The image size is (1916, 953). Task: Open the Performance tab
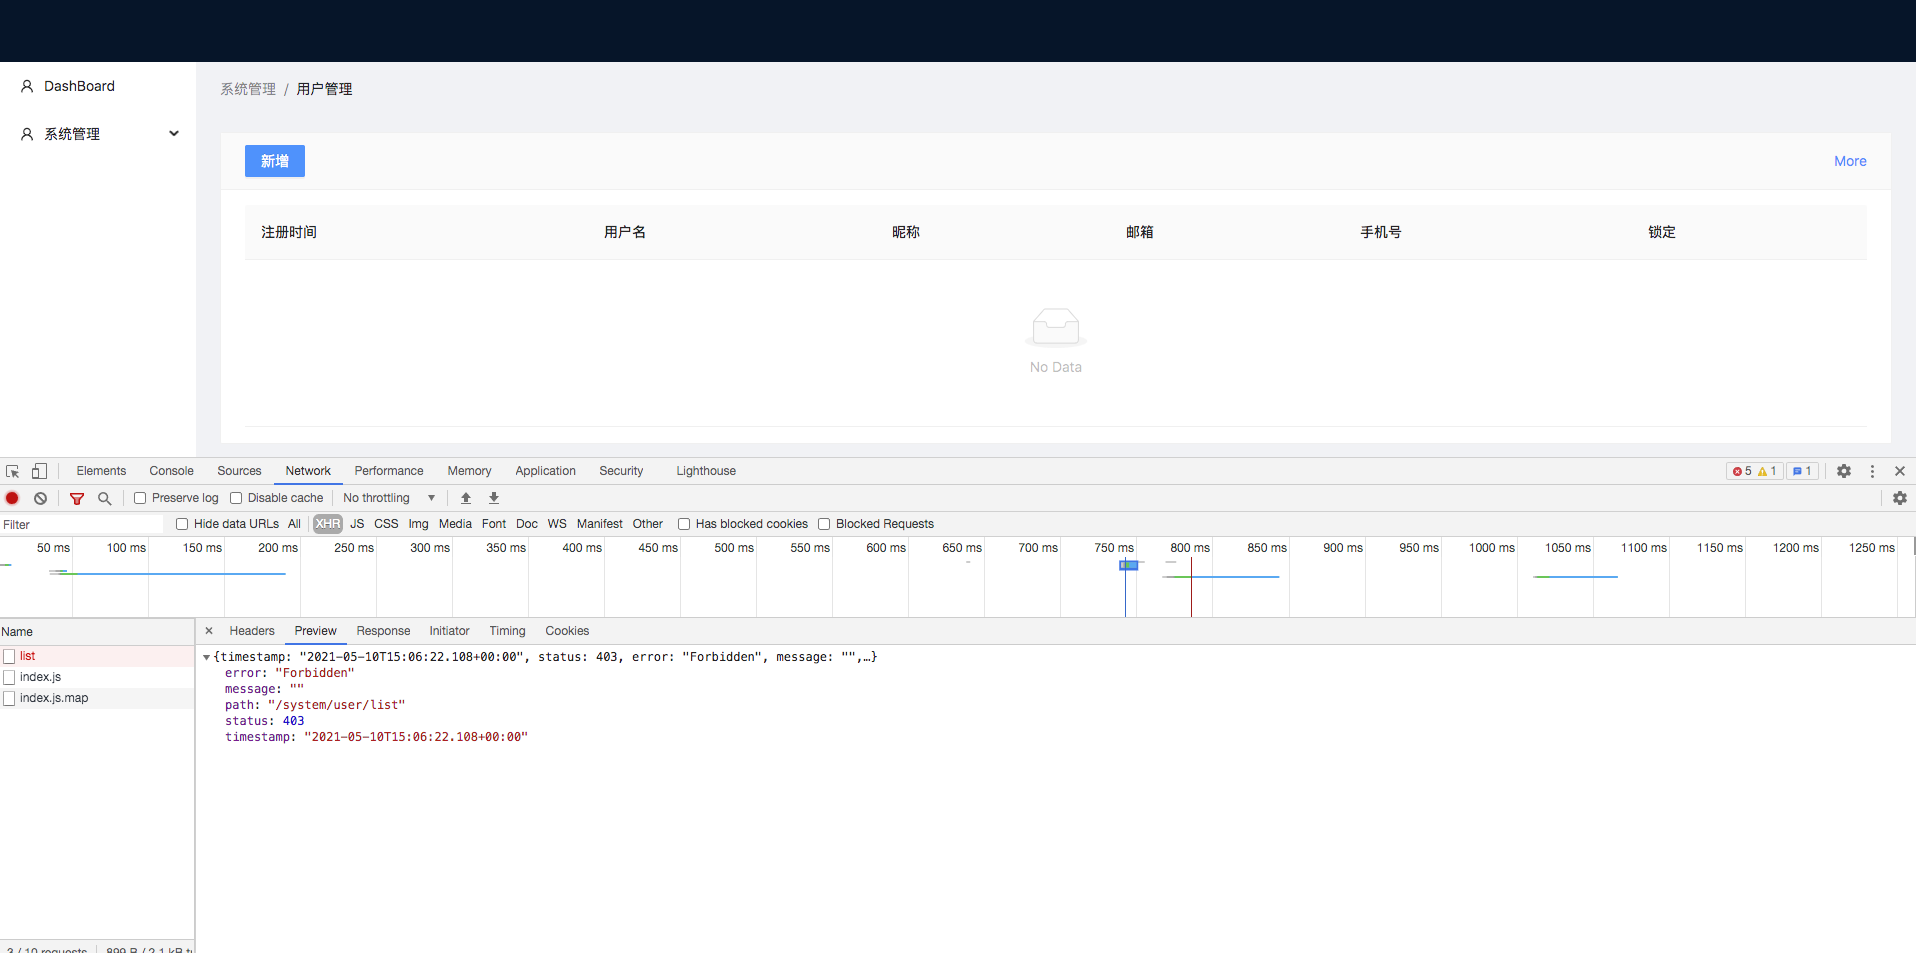pos(389,471)
